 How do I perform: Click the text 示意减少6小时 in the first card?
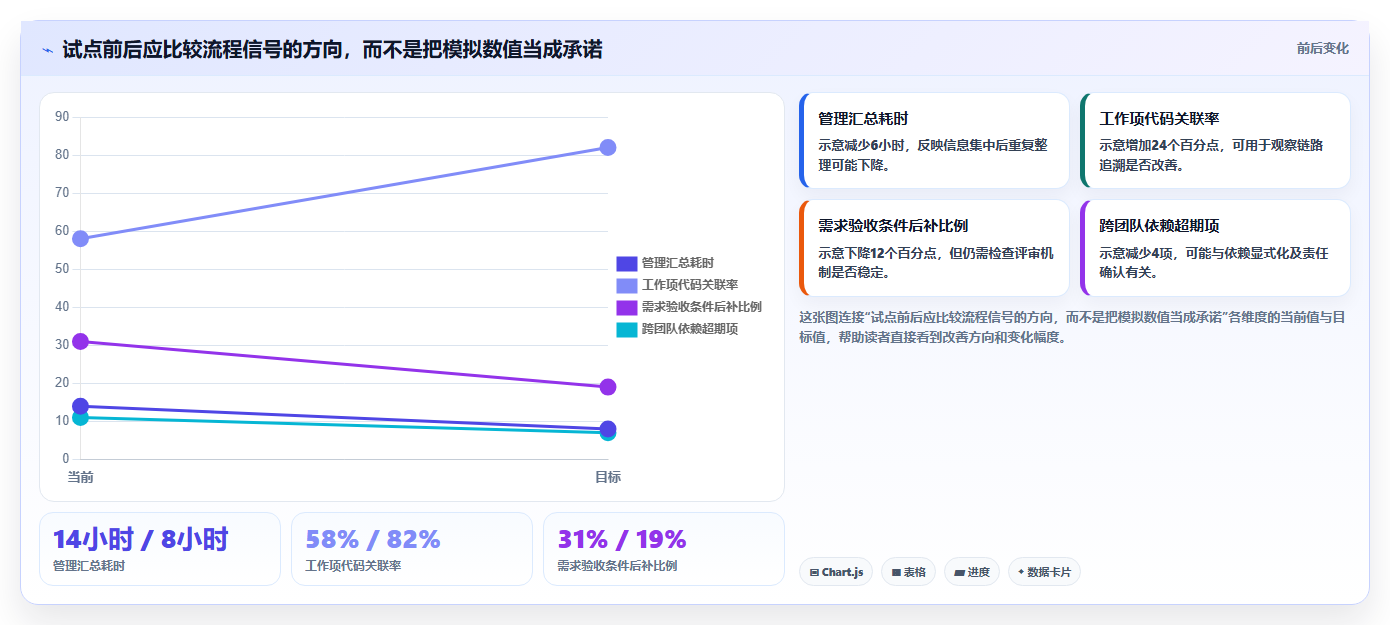[861, 145]
